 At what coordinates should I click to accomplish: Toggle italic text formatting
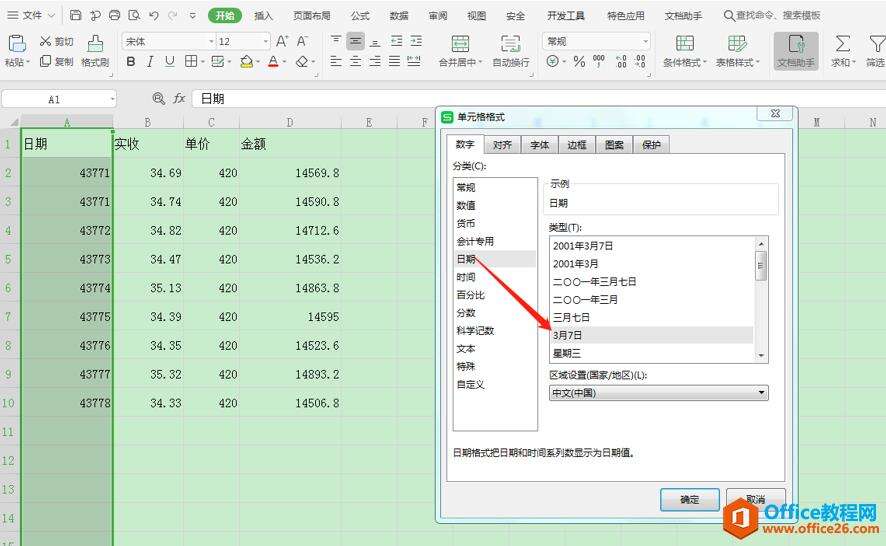pyautogui.click(x=150, y=62)
